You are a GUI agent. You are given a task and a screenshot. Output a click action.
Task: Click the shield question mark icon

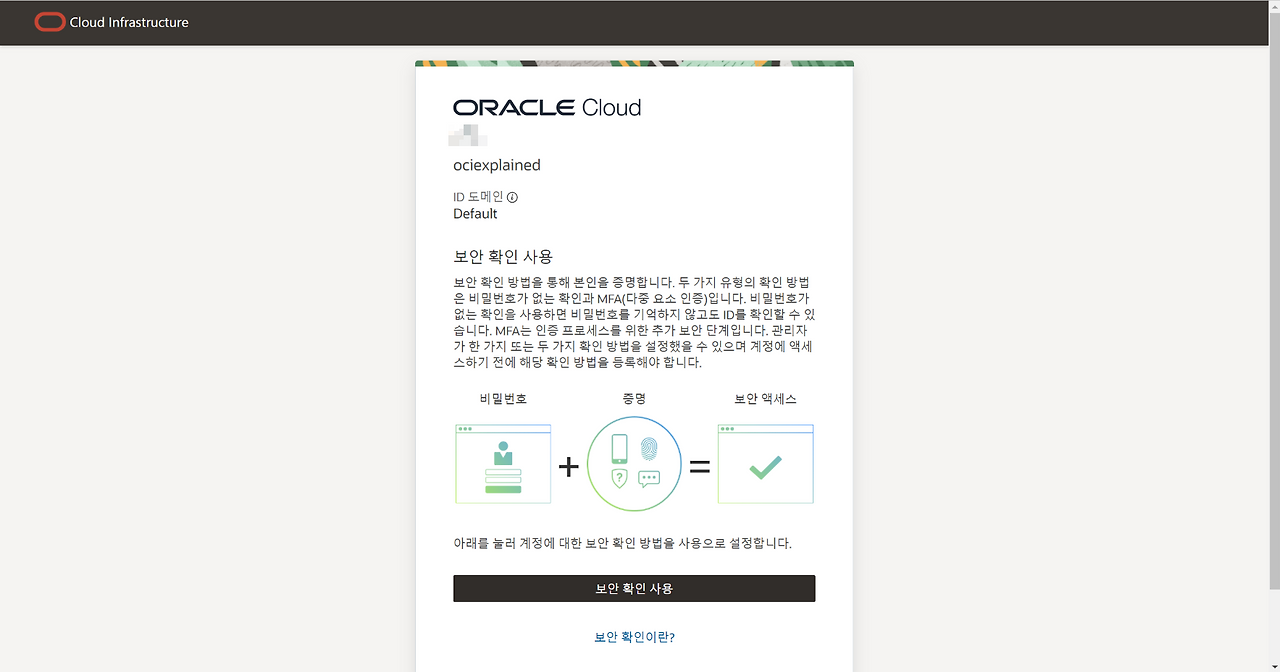click(x=619, y=478)
